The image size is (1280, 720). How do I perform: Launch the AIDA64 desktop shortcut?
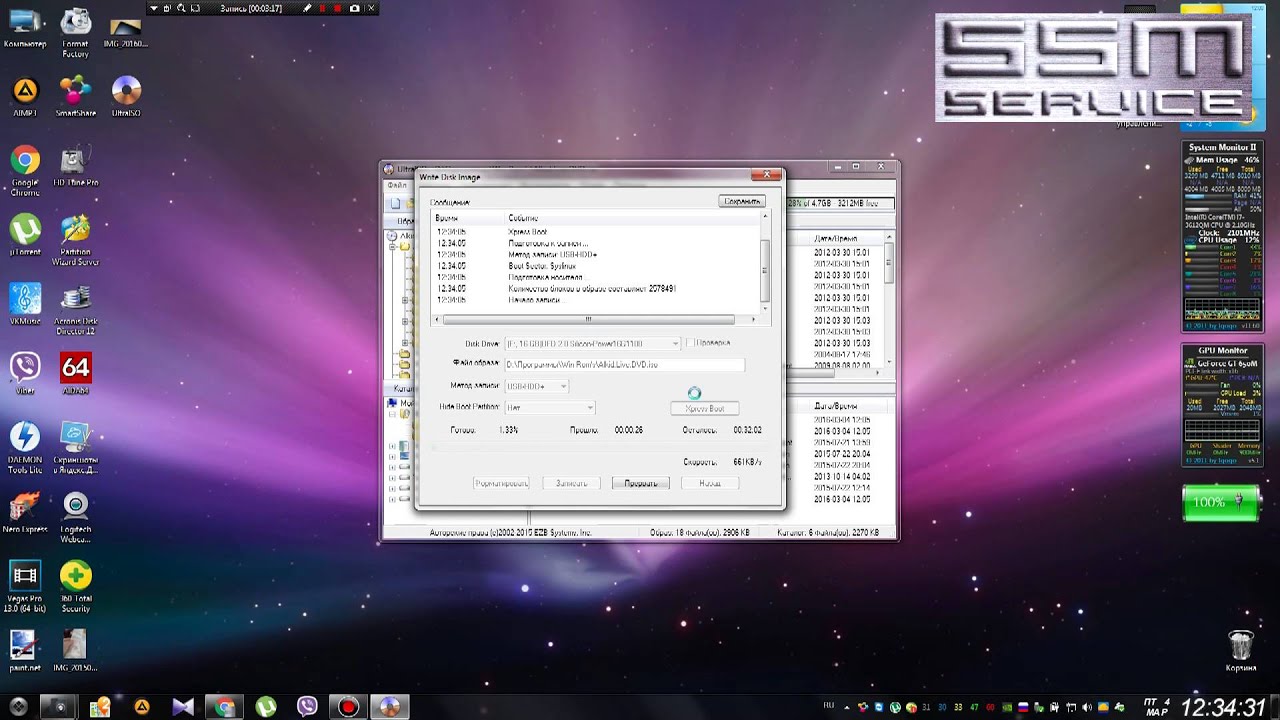pyautogui.click(x=75, y=373)
